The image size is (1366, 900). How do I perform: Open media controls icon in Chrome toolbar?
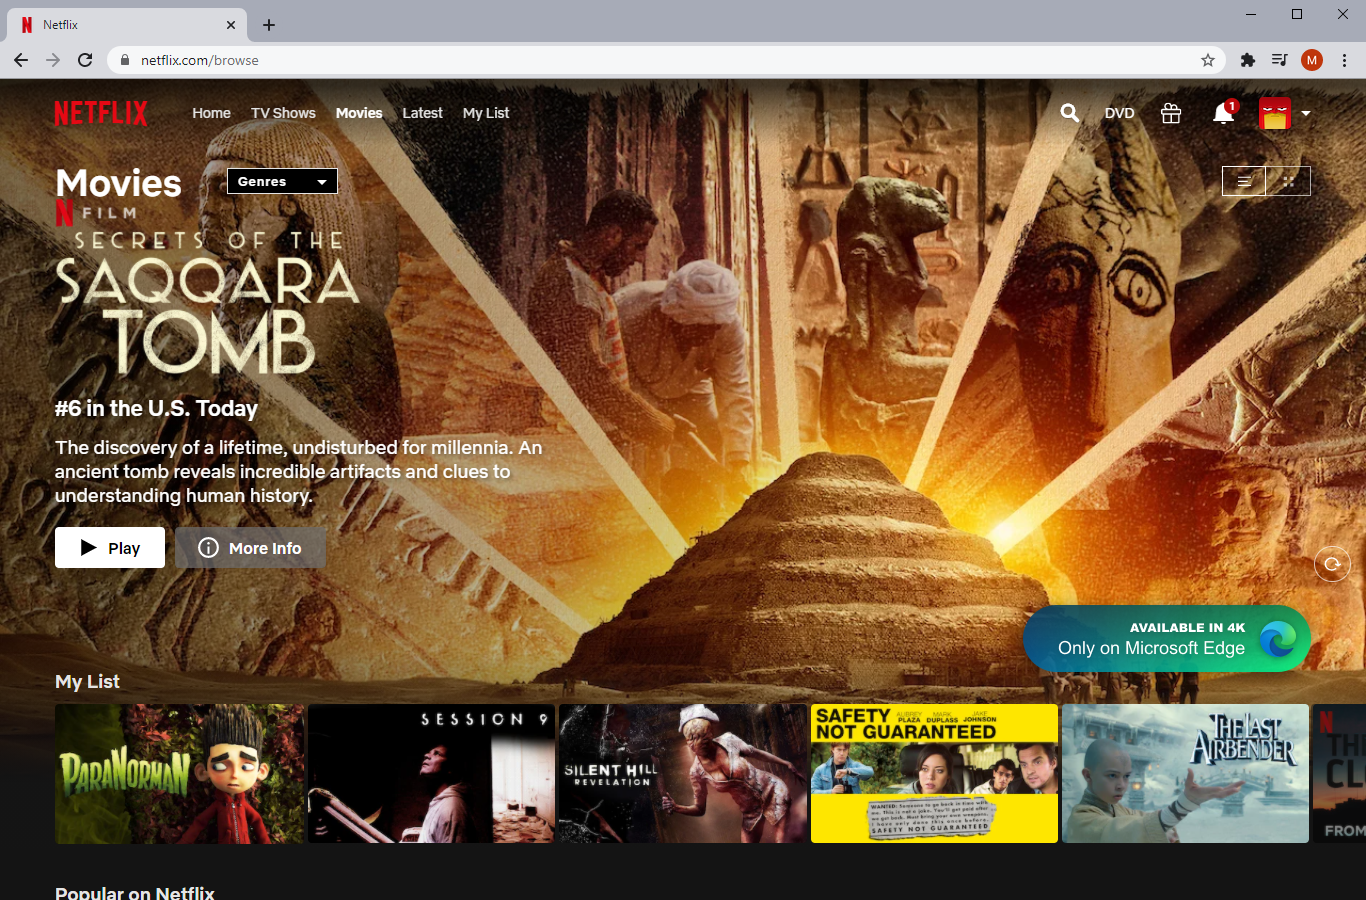click(1279, 60)
